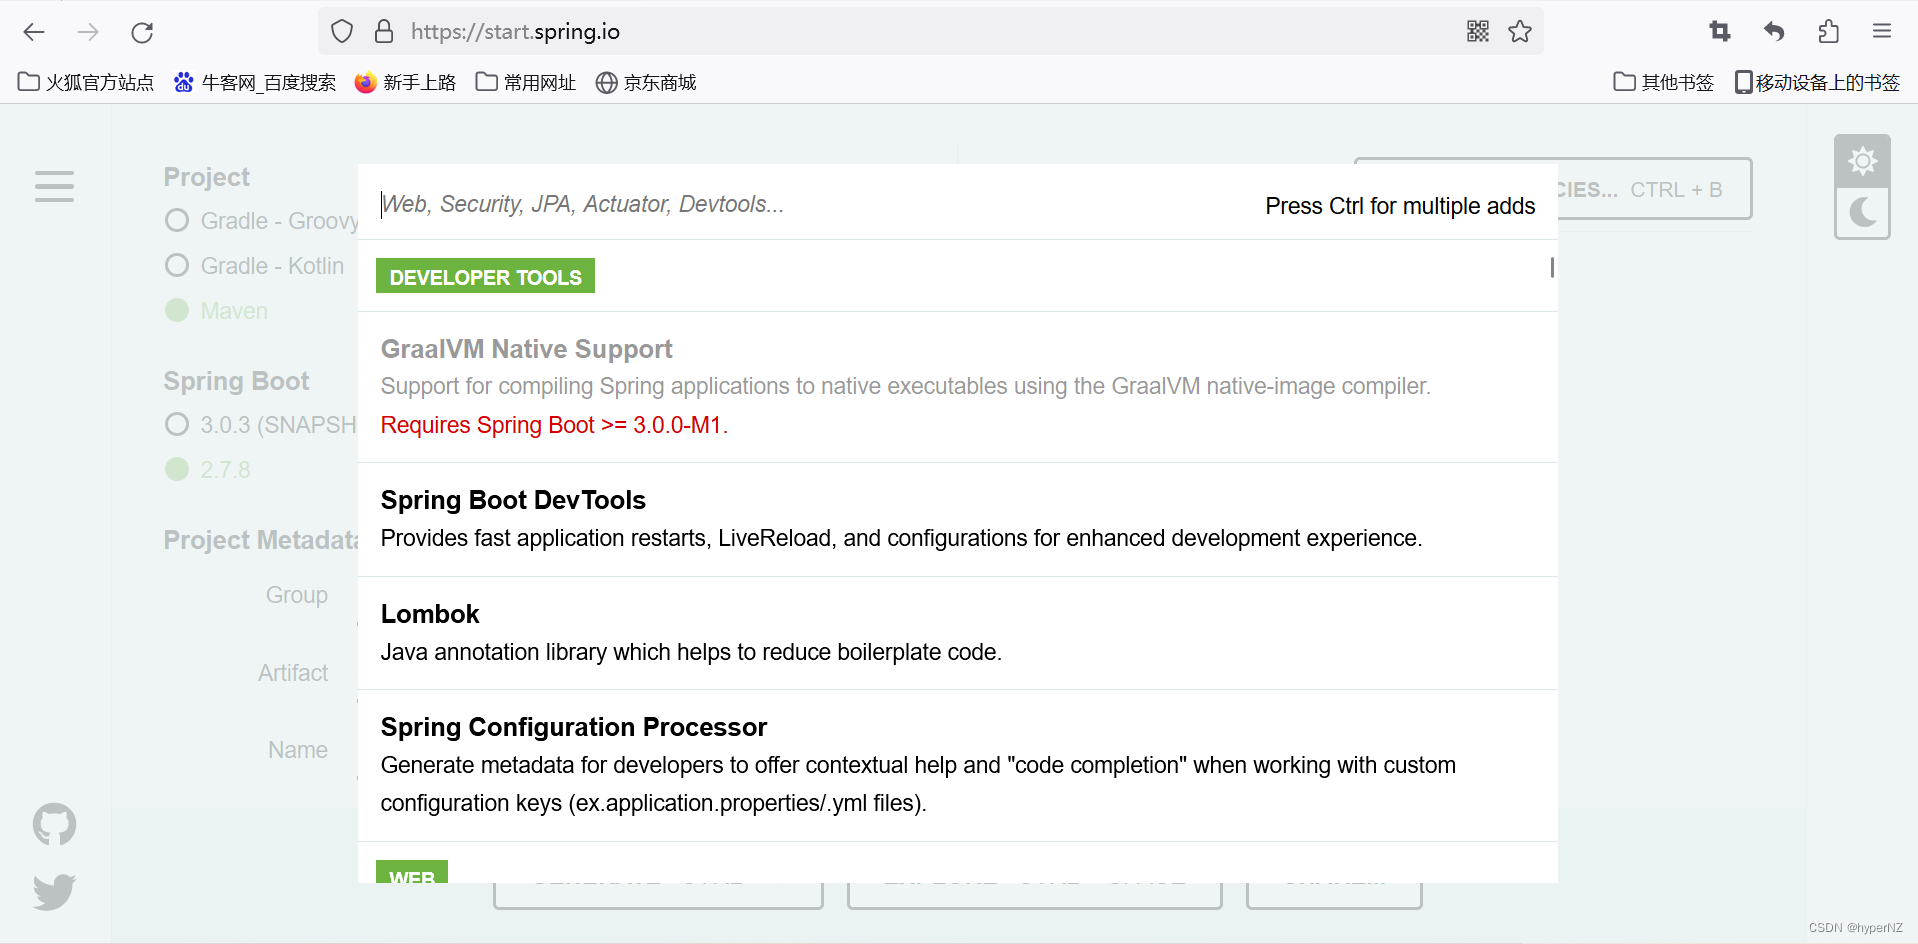Screen dimensions: 1918x944
Task: Go back to the previous page
Action: pyautogui.click(x=34, y=32)
